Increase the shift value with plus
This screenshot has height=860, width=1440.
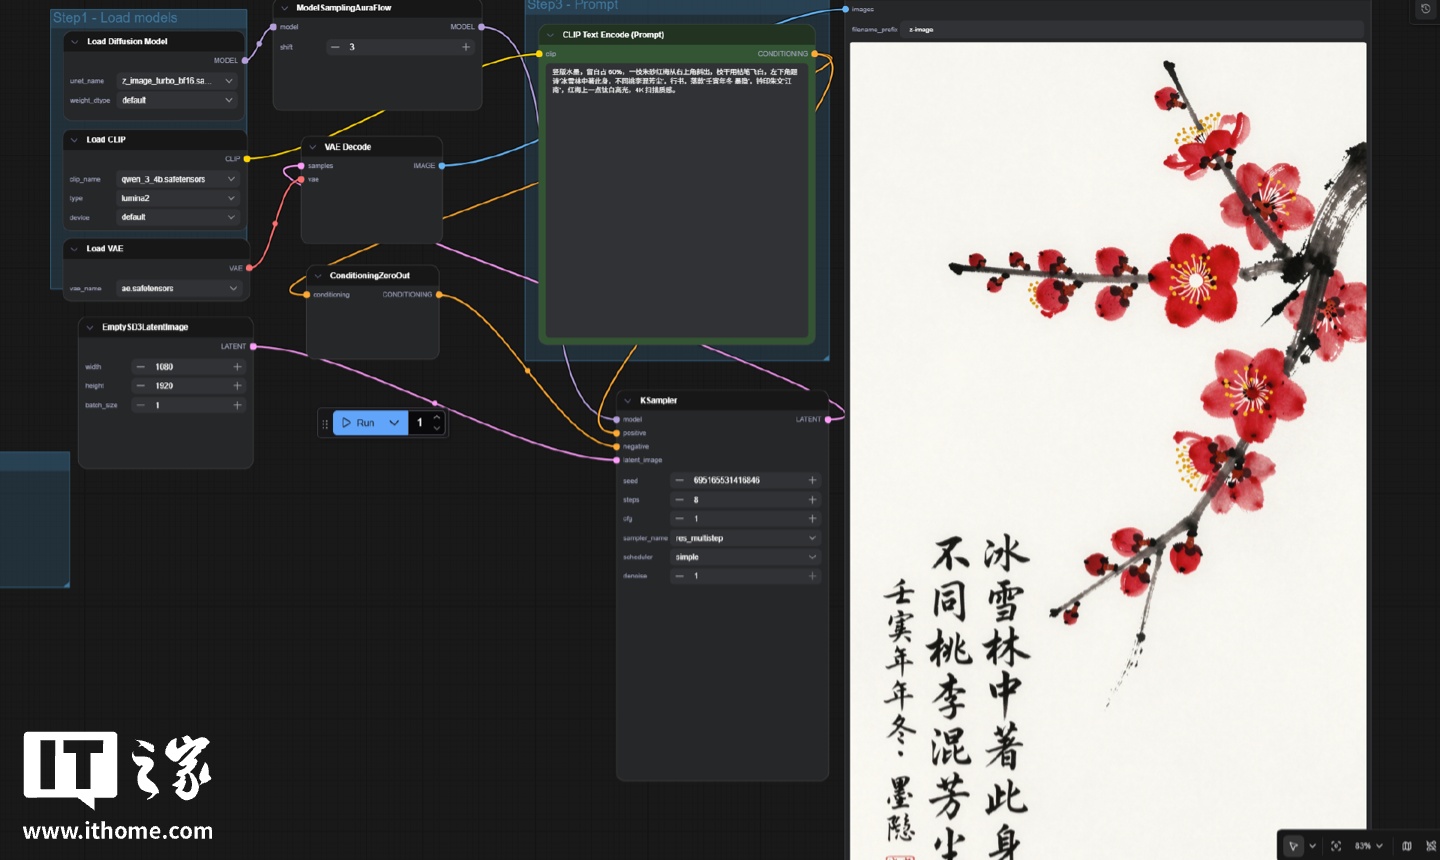click(466, 47)
